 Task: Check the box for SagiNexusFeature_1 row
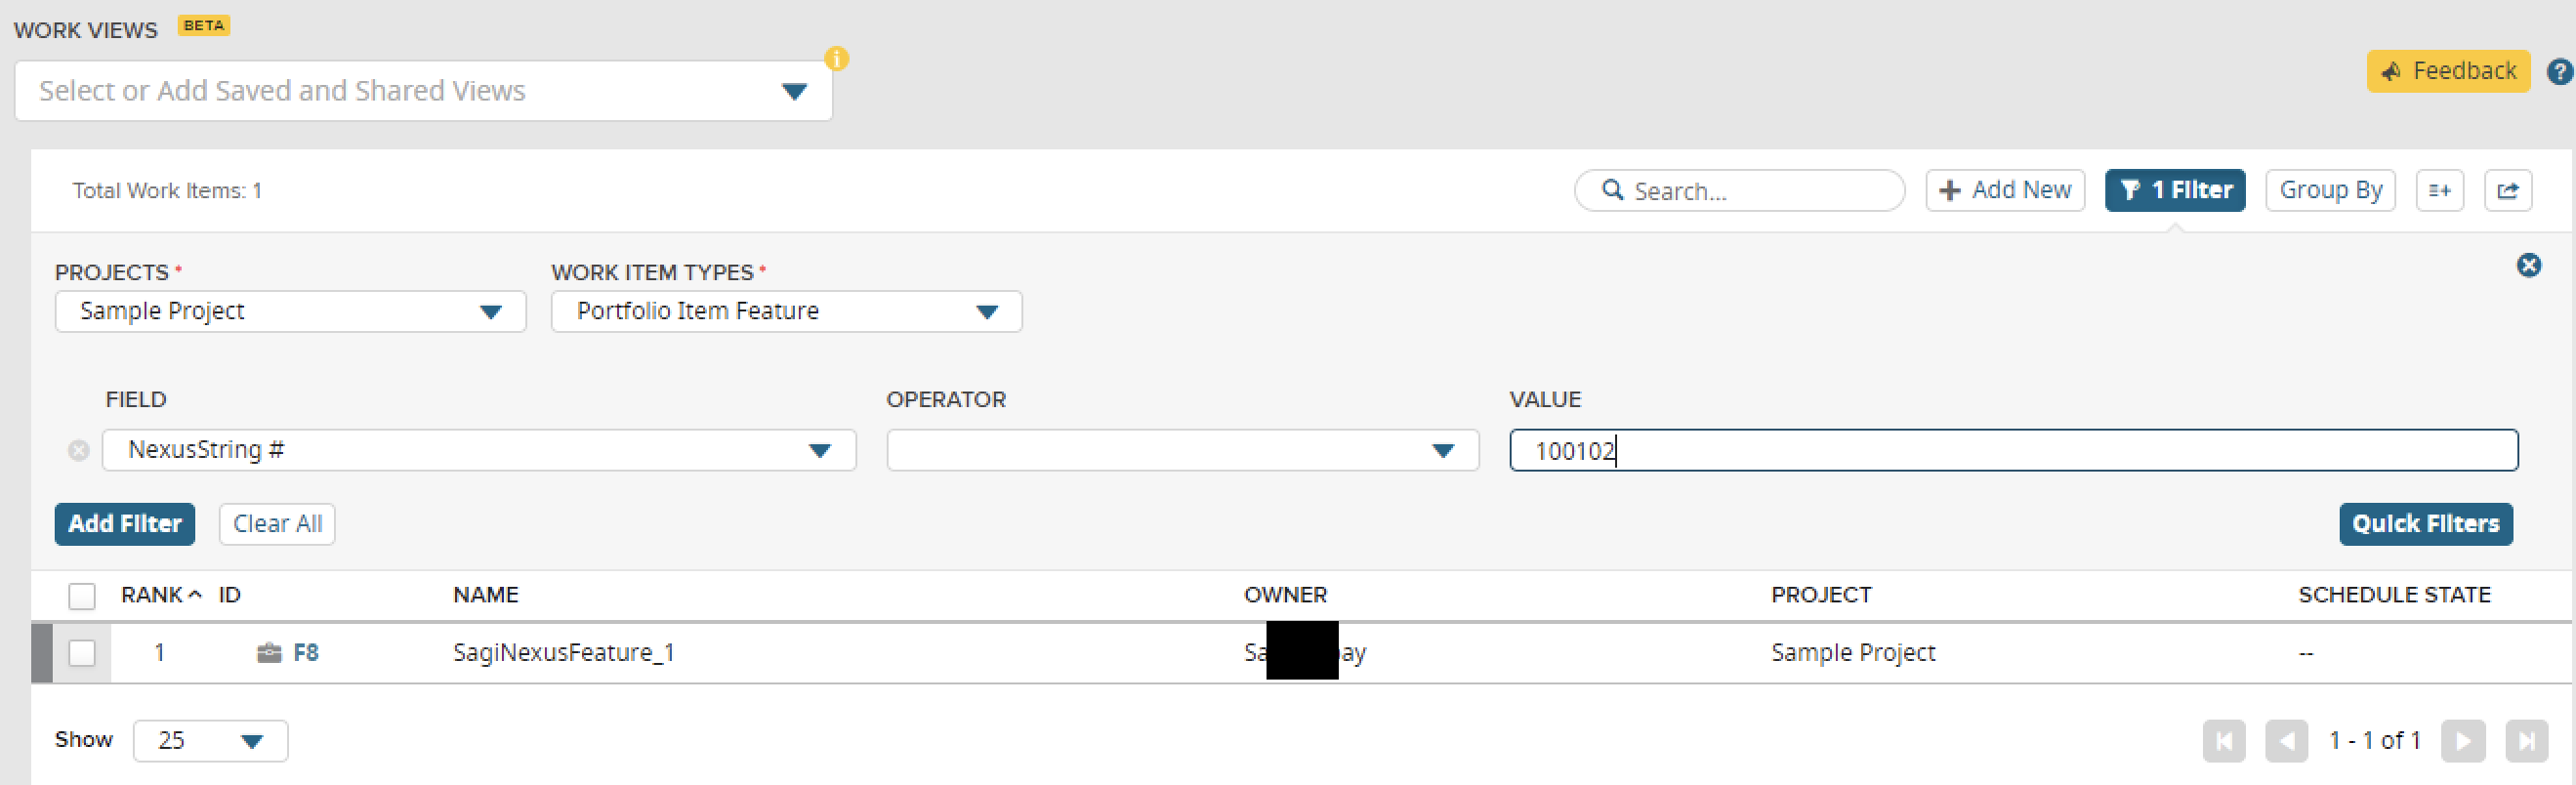(x=82, y=653)
